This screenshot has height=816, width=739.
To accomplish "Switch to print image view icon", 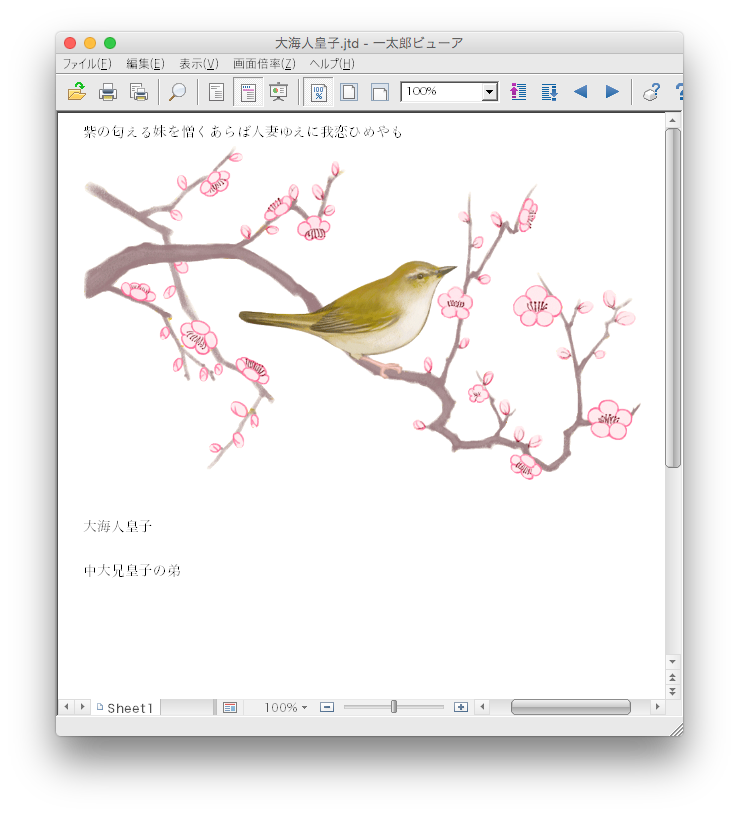I will click(248, 92).
